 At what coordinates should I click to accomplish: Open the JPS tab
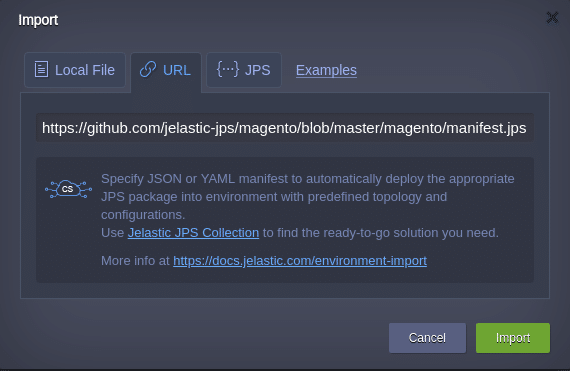[244, 70]
